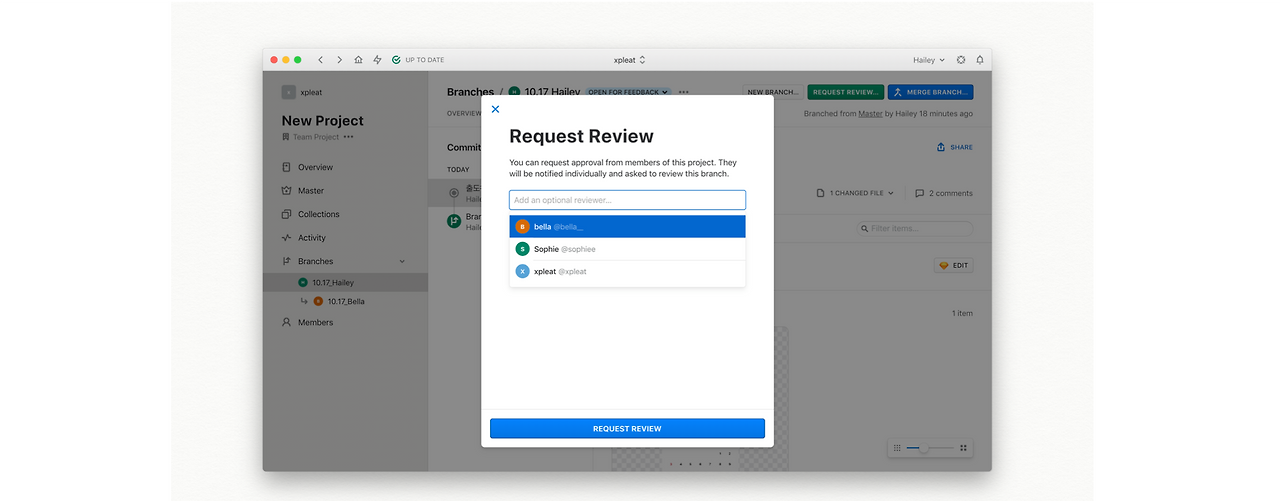Switch to small grid view icon
Viewport: 1280px width, 501px height.
897,449
